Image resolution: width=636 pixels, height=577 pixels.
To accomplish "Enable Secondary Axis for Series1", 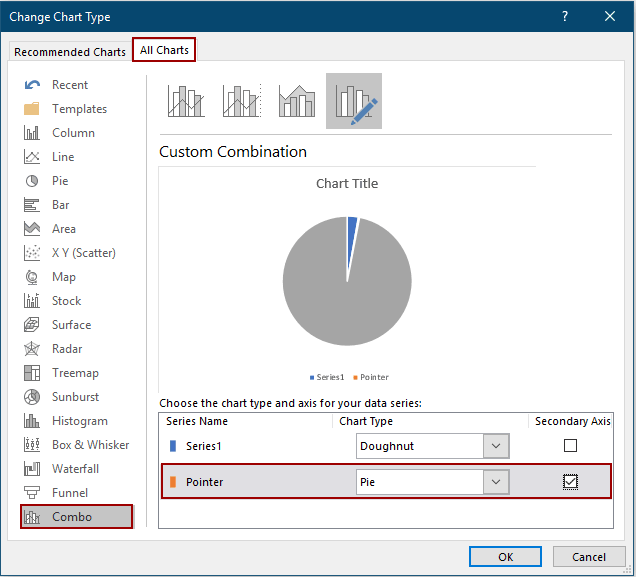I will (570, 446).
